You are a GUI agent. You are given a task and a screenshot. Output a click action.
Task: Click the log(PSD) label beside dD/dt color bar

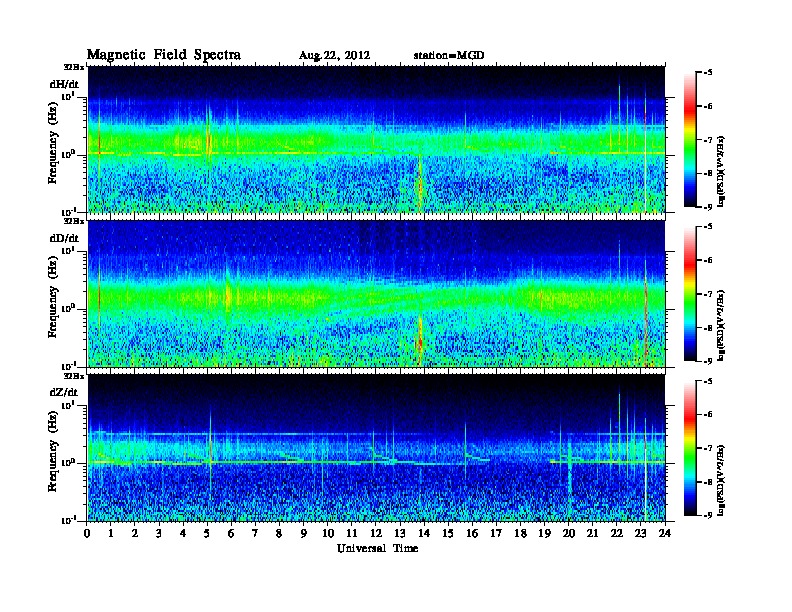(722, 326)
